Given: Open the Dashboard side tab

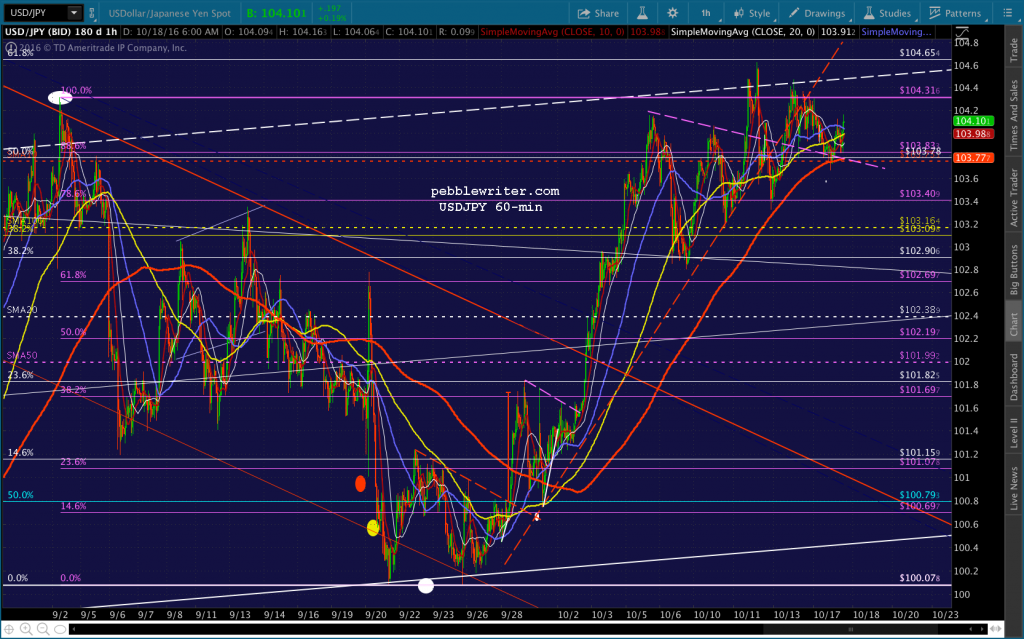Looking at the screenshot, I should [1014, 377].
